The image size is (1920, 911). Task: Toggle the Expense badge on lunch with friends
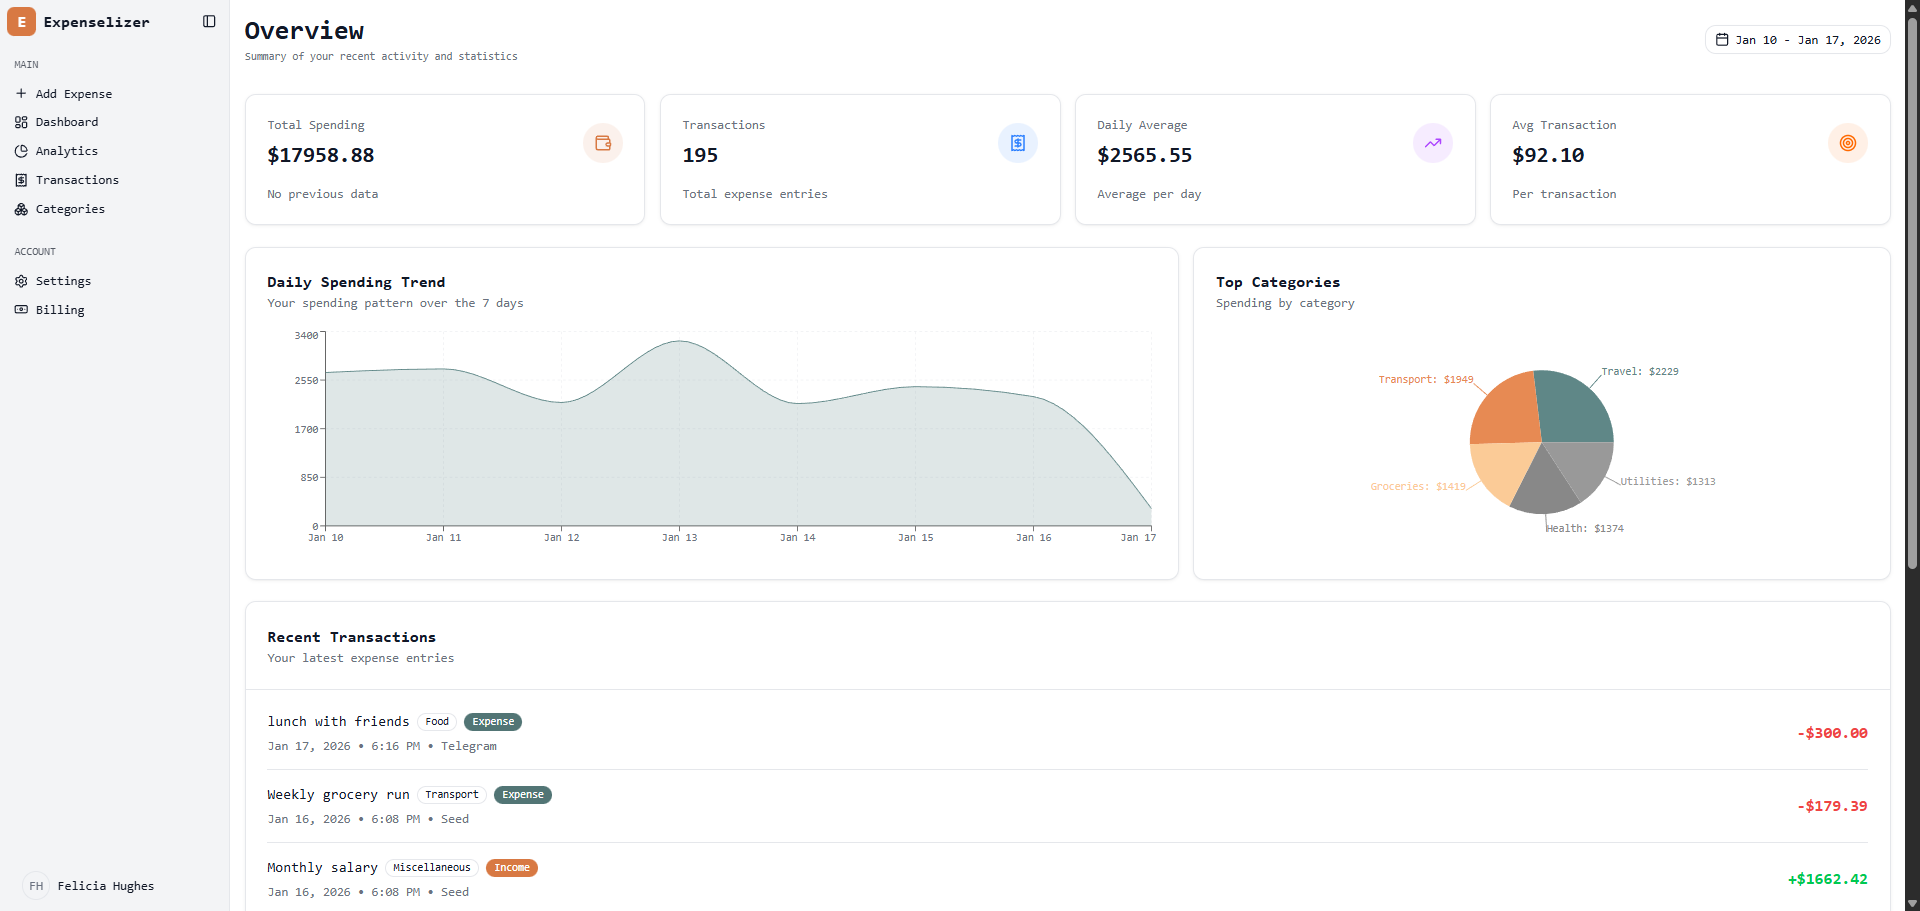(x=492, y=721)
